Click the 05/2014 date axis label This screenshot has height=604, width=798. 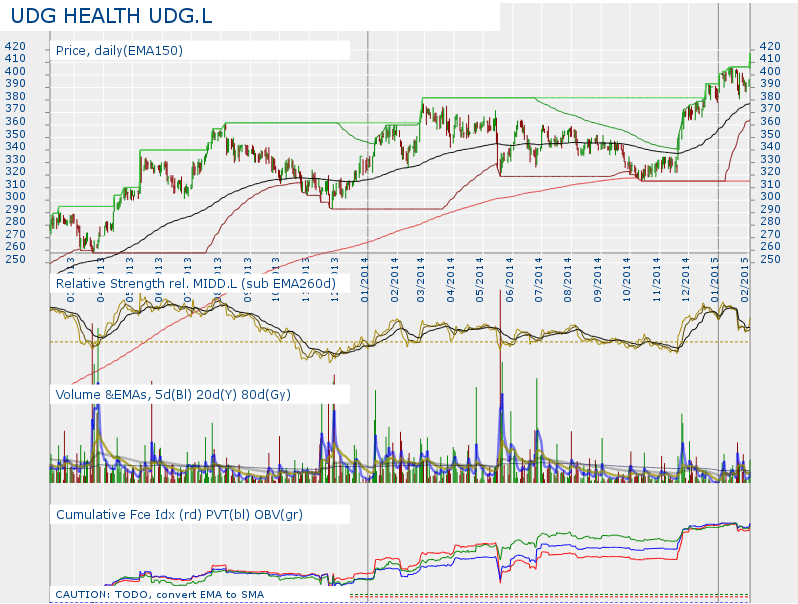(479, 280)
